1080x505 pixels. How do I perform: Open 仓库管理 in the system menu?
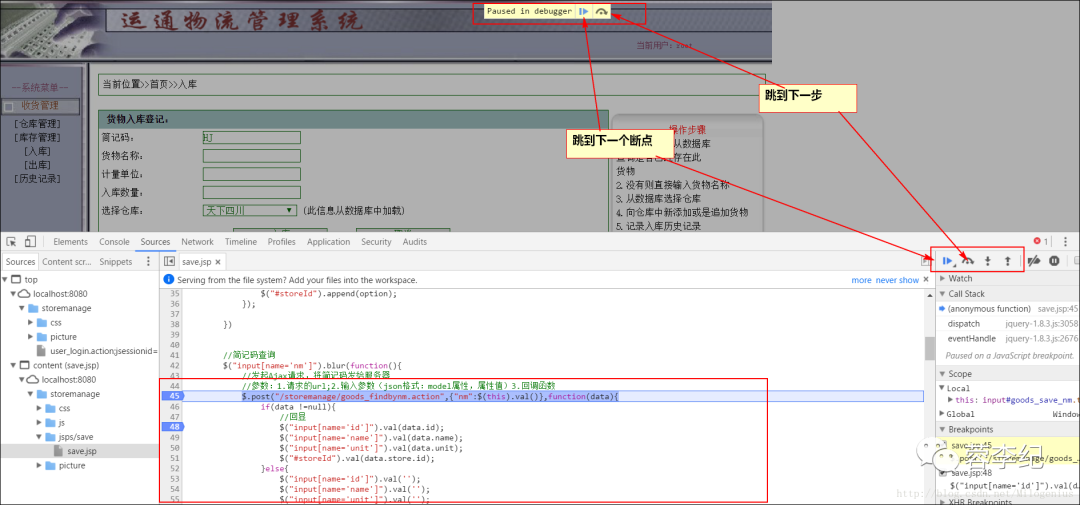point(37,124)
